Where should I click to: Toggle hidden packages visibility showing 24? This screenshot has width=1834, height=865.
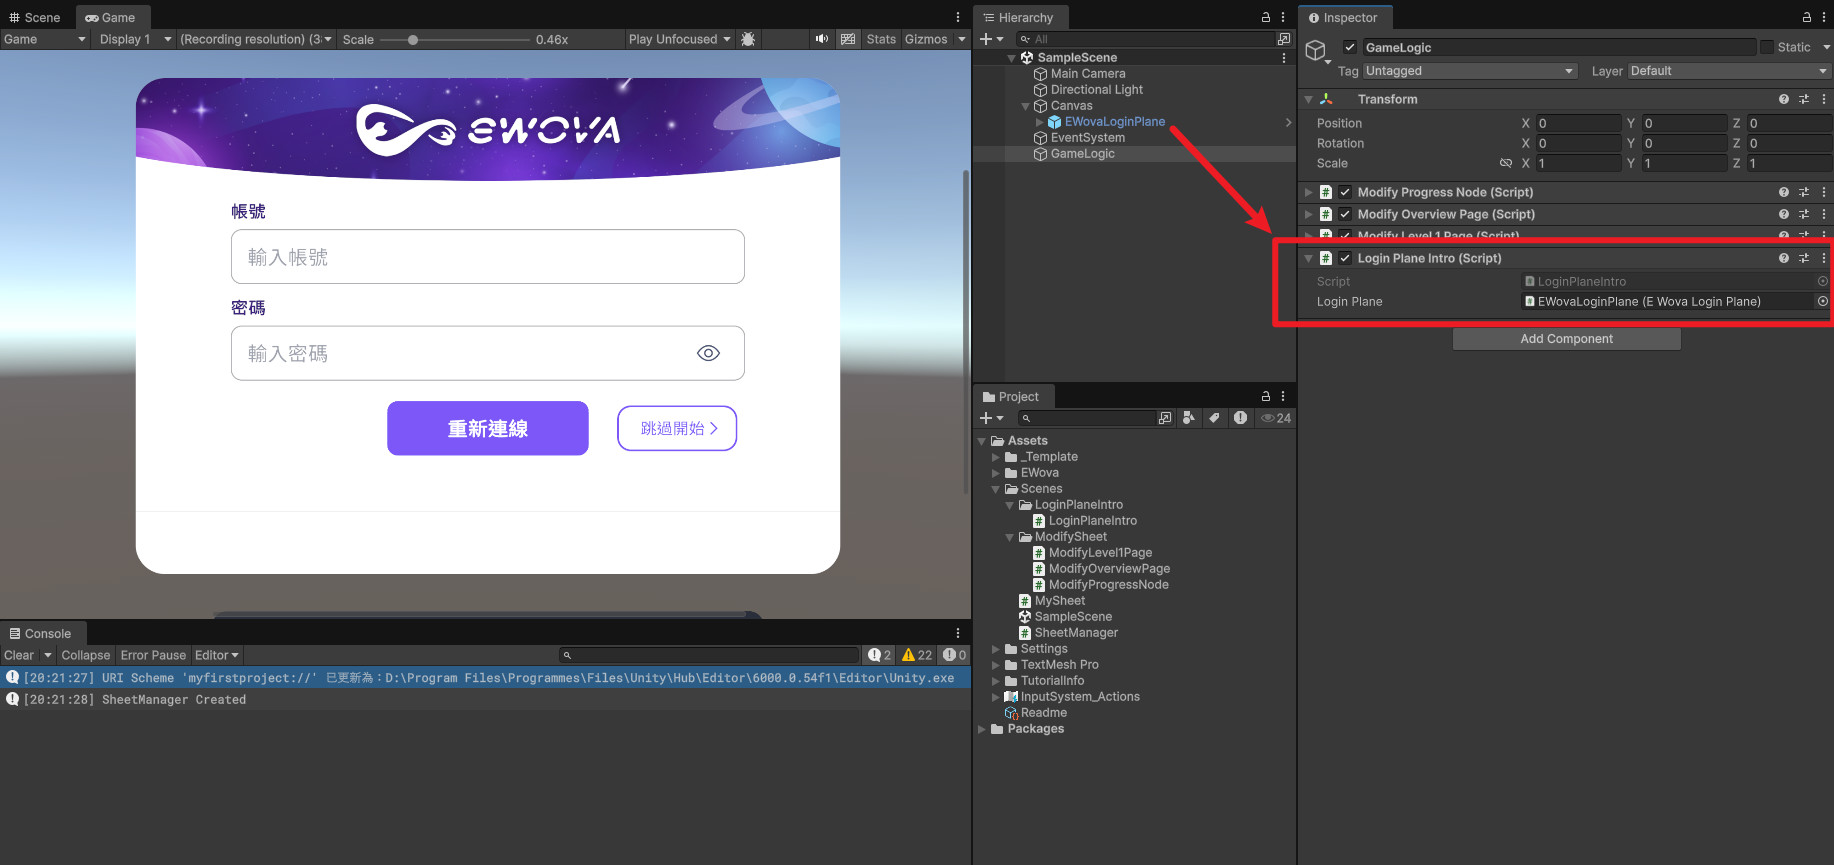coord(1276,418)
